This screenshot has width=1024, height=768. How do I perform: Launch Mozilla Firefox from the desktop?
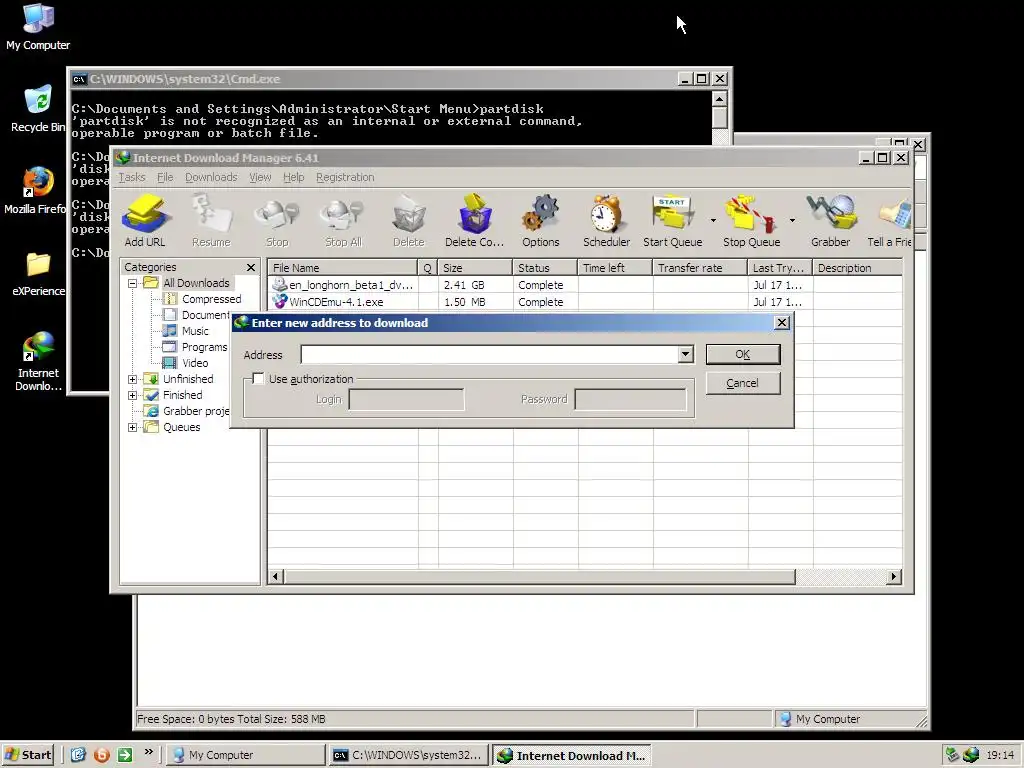click(36, 191)
